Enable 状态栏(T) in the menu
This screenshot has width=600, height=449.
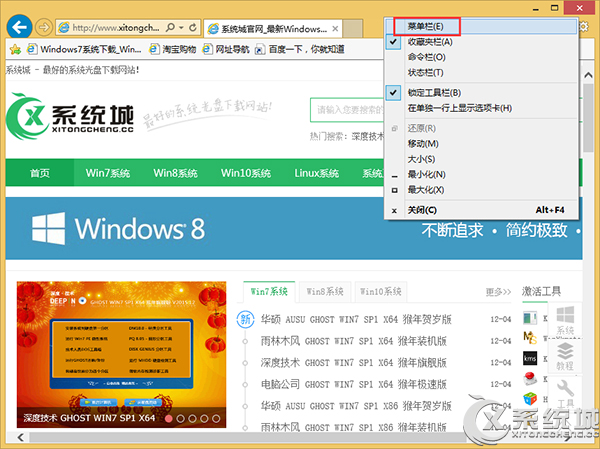[x=481, y=72]
